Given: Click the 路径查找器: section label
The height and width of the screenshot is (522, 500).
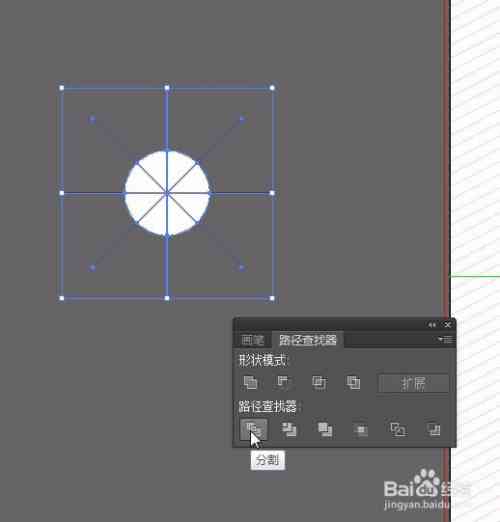Looking at the screenshot, I should pos(270,406).
